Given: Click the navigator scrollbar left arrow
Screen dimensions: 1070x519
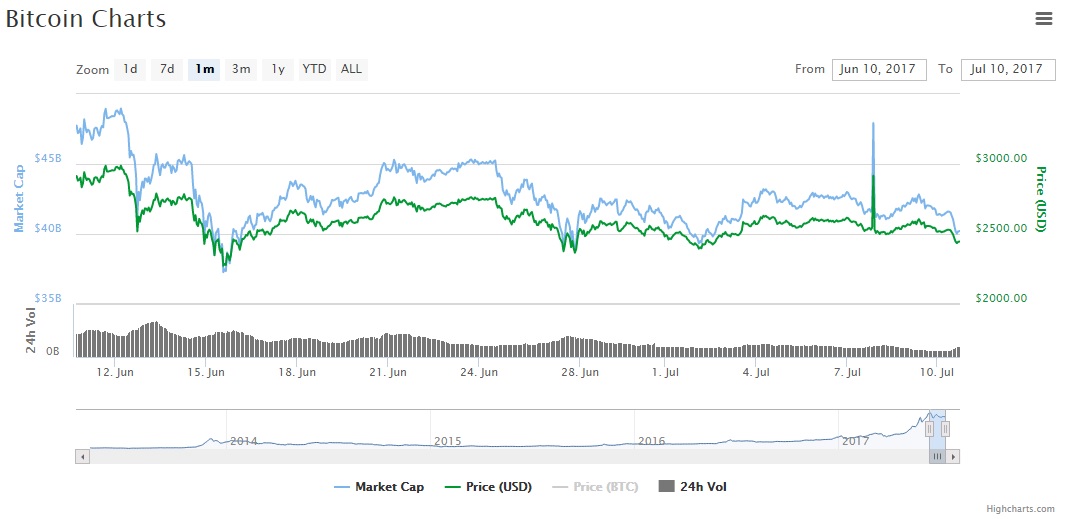Looking at the screenshot, I should [83, 457].
